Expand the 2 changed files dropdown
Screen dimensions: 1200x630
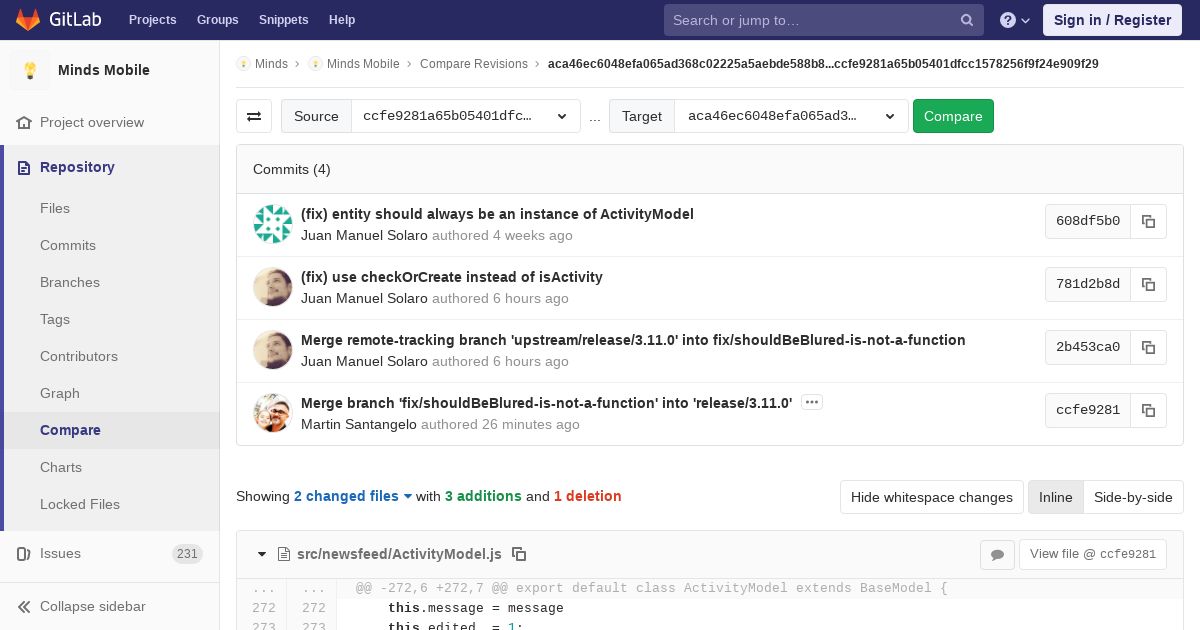click(x=353, y=496)
